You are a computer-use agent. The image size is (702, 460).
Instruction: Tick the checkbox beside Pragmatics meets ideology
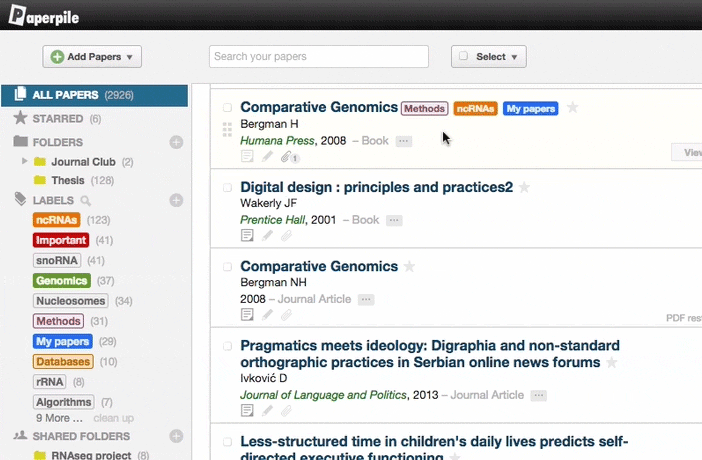pos(227,346)
